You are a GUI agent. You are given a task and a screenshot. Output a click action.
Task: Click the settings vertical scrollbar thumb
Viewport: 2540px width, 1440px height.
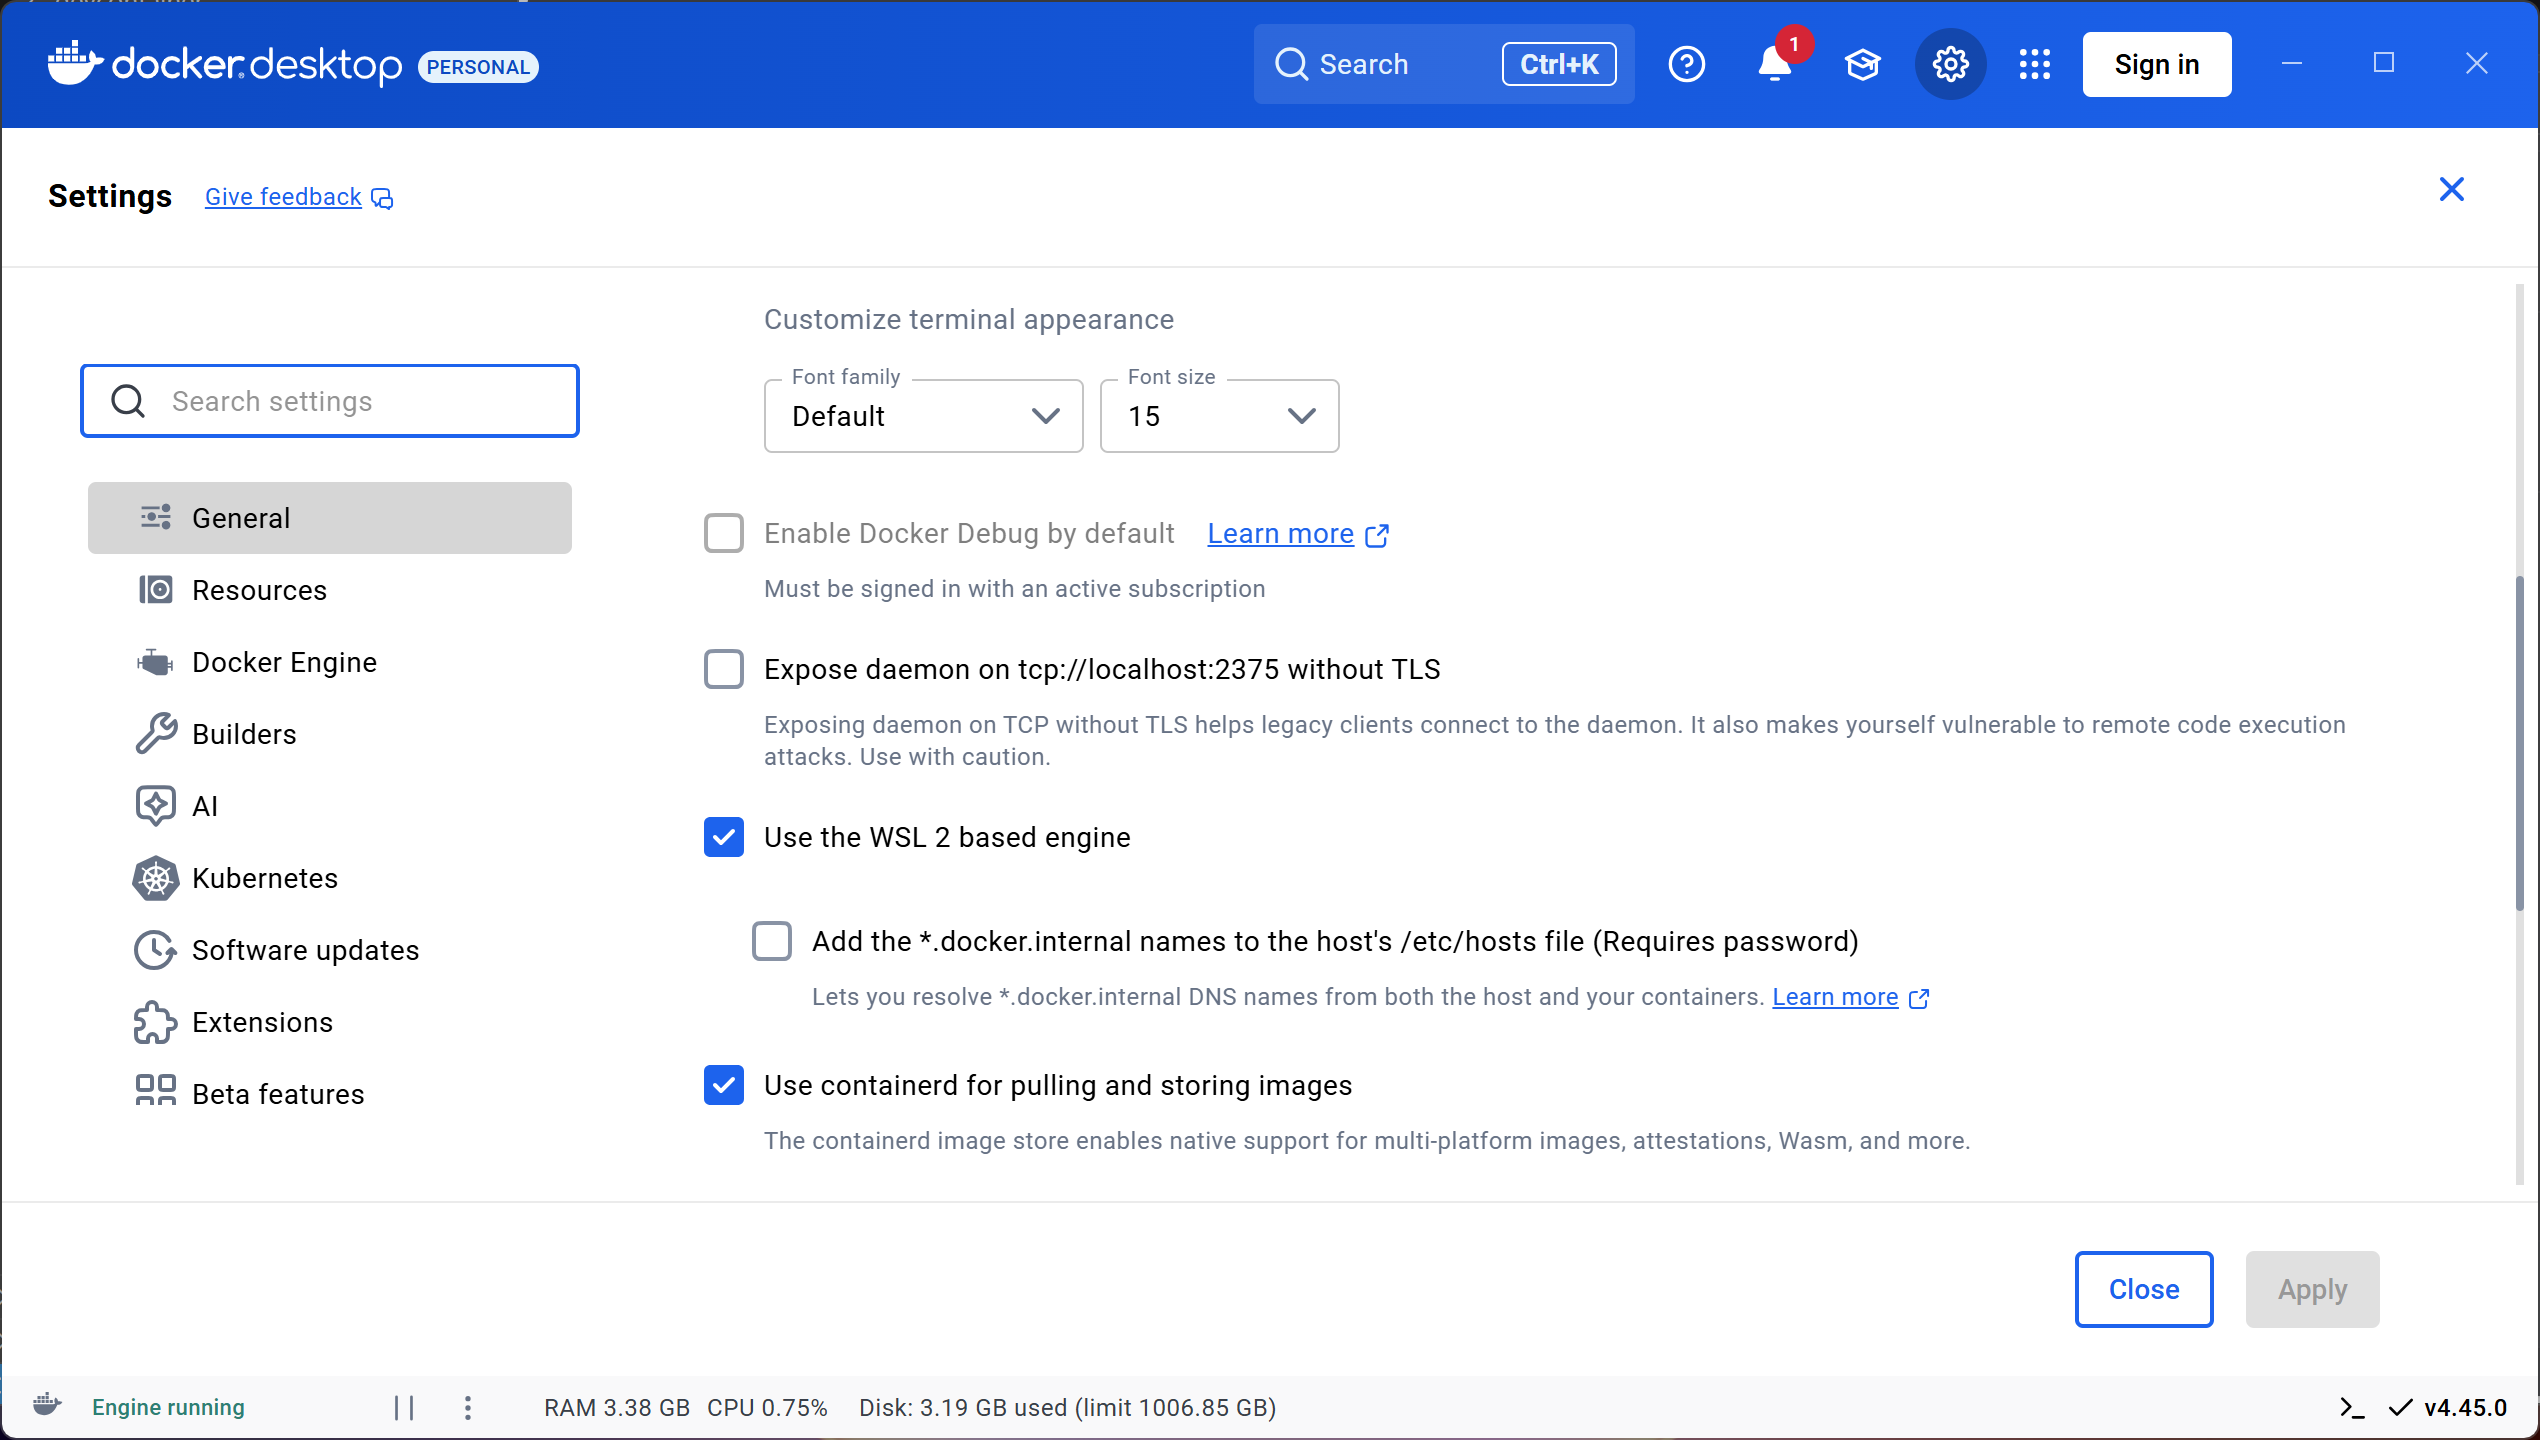click(2520, 744)
